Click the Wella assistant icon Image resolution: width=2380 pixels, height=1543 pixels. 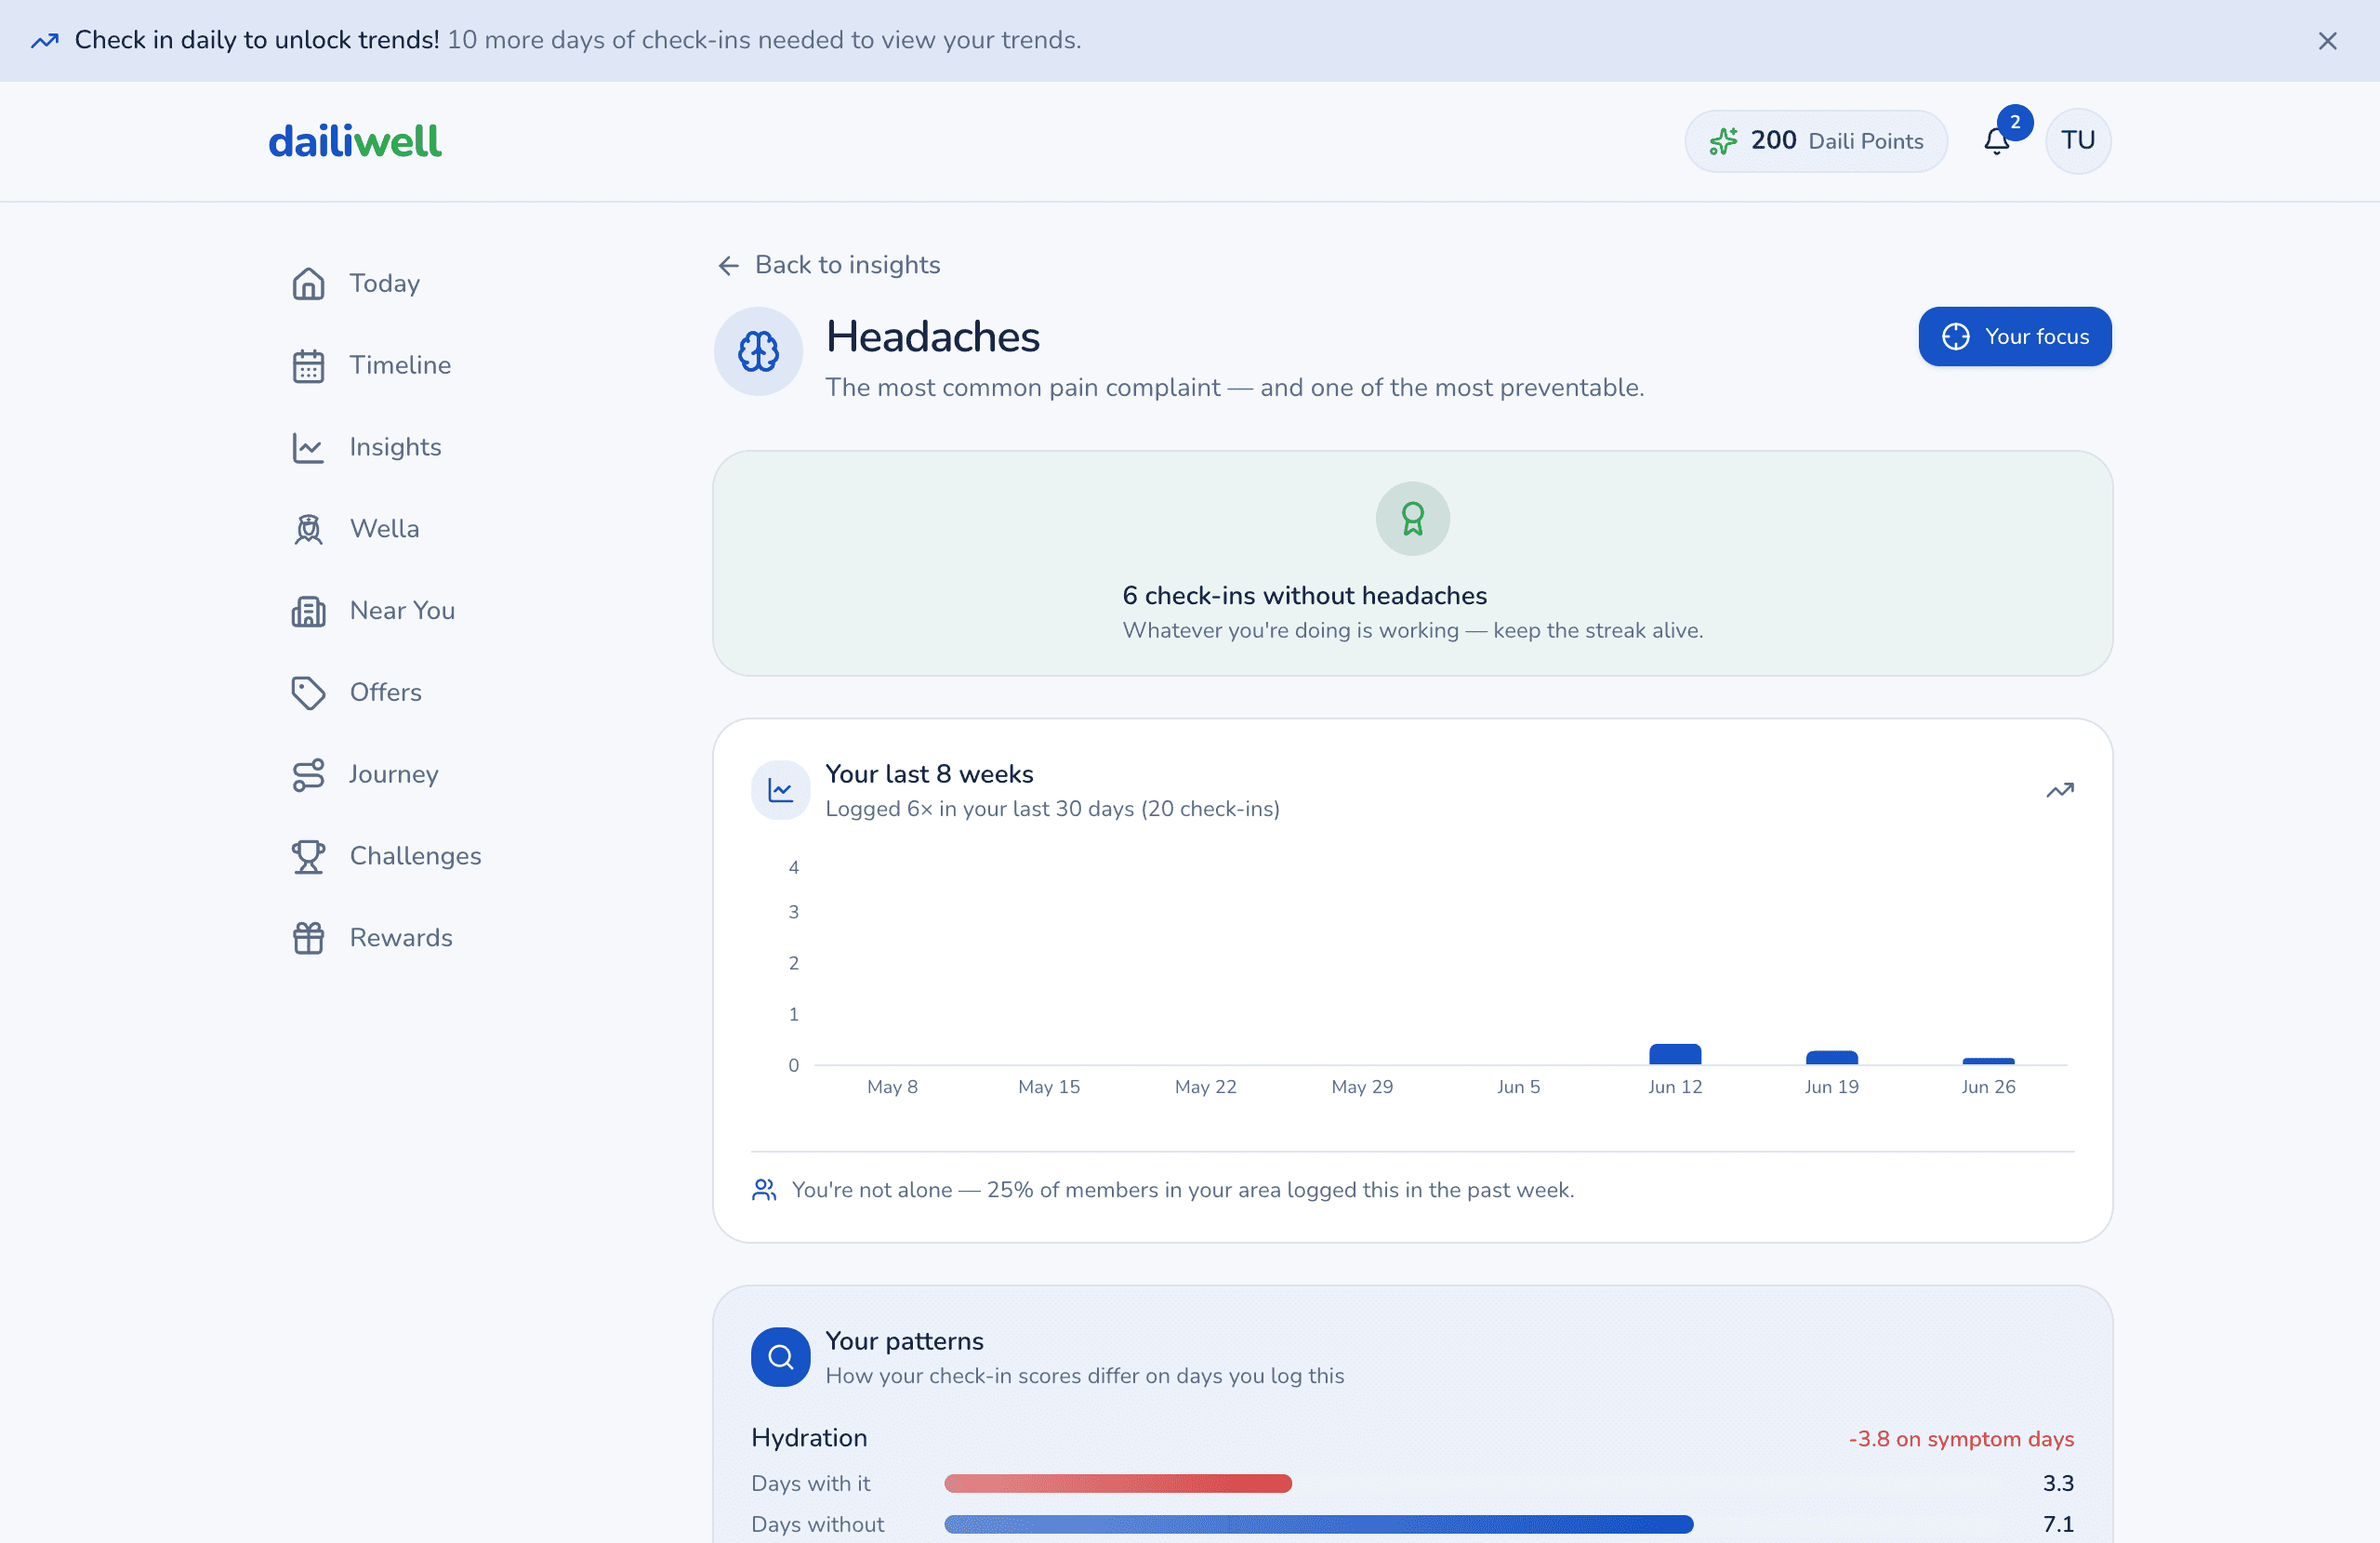pyautogui.click(x=308, y=529)
